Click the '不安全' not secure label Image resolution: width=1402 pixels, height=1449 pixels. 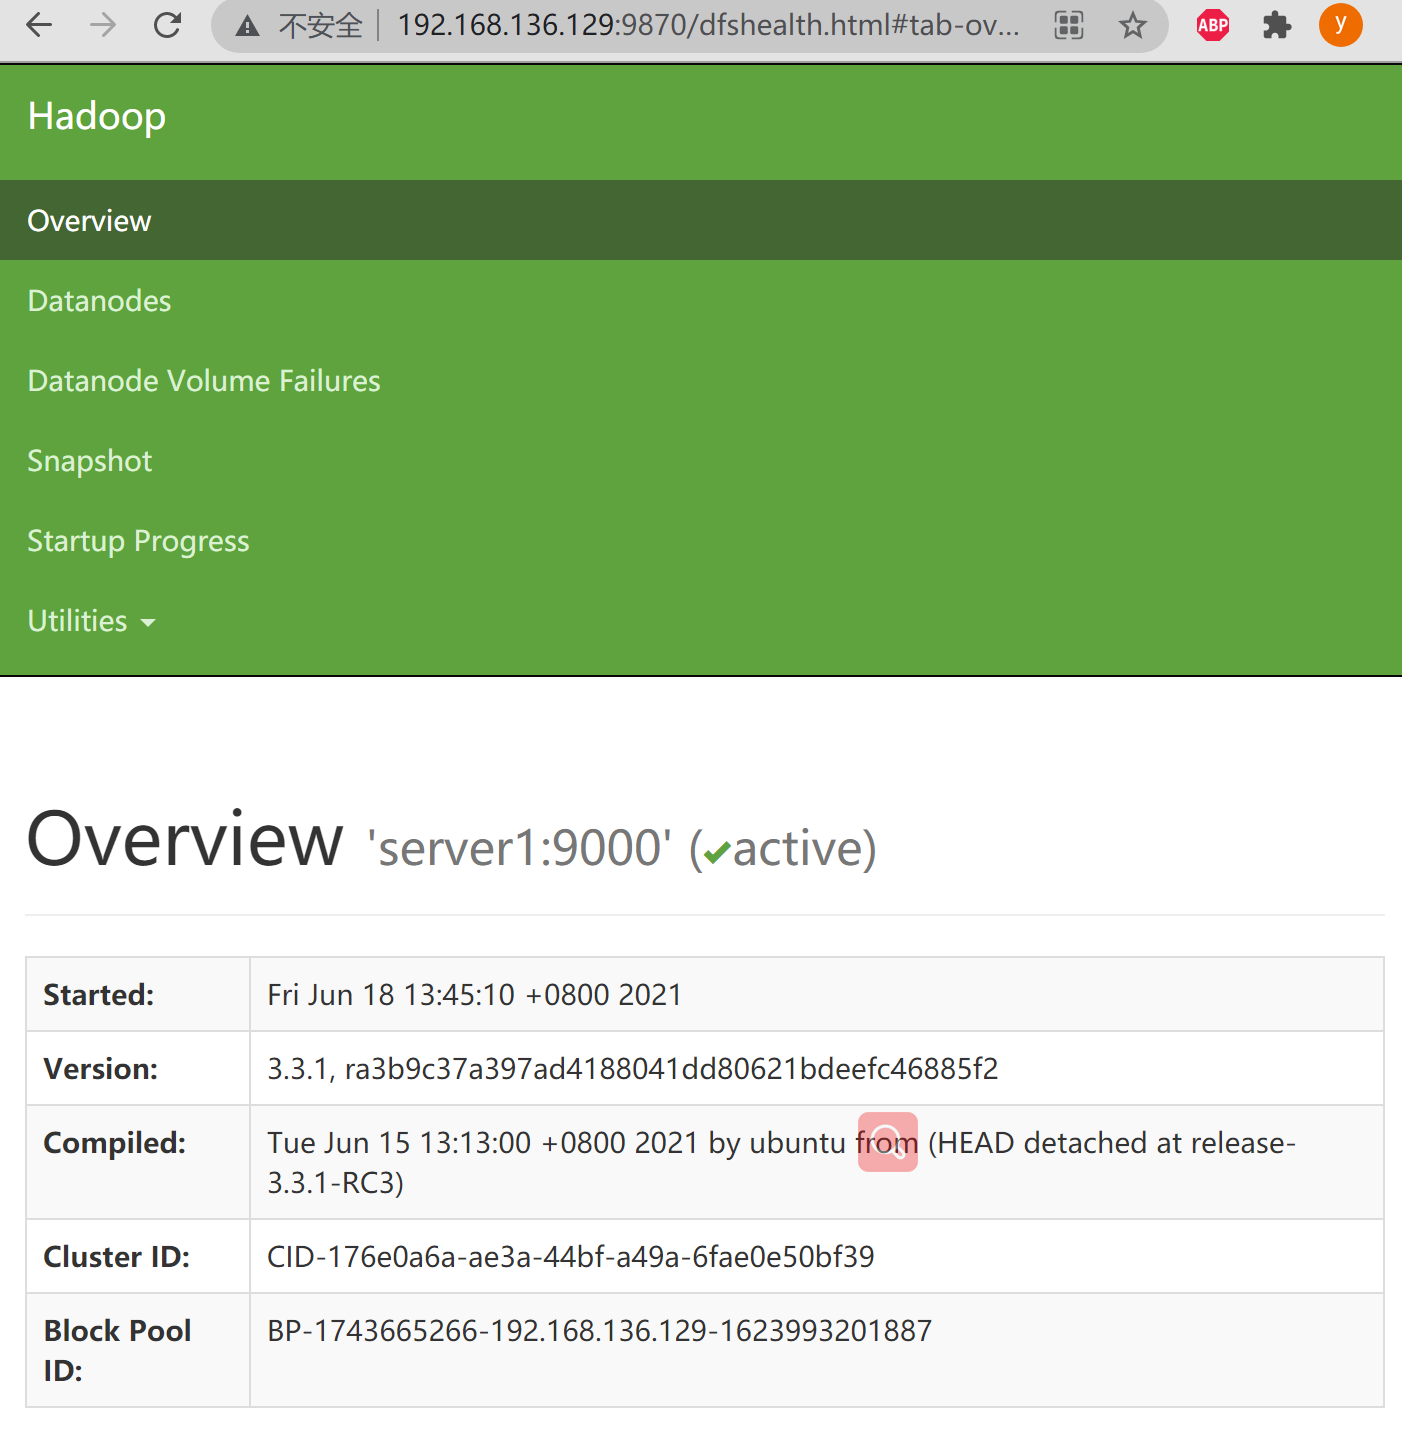pyautogui.click(x=320, y=26)
